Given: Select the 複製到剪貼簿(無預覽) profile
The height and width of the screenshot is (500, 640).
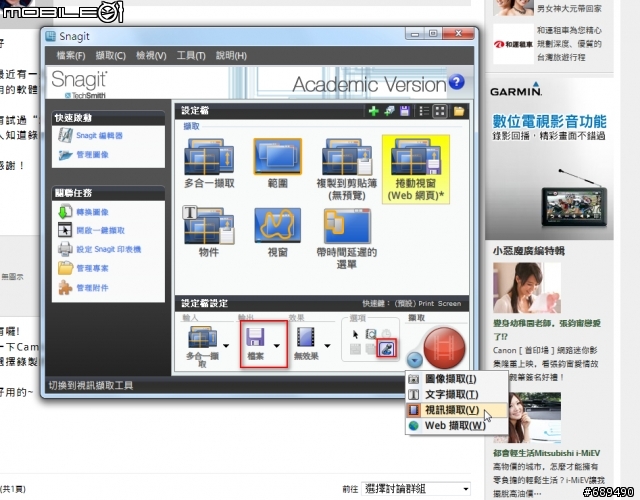Looking at the screenshot, I should coord(347,169).
